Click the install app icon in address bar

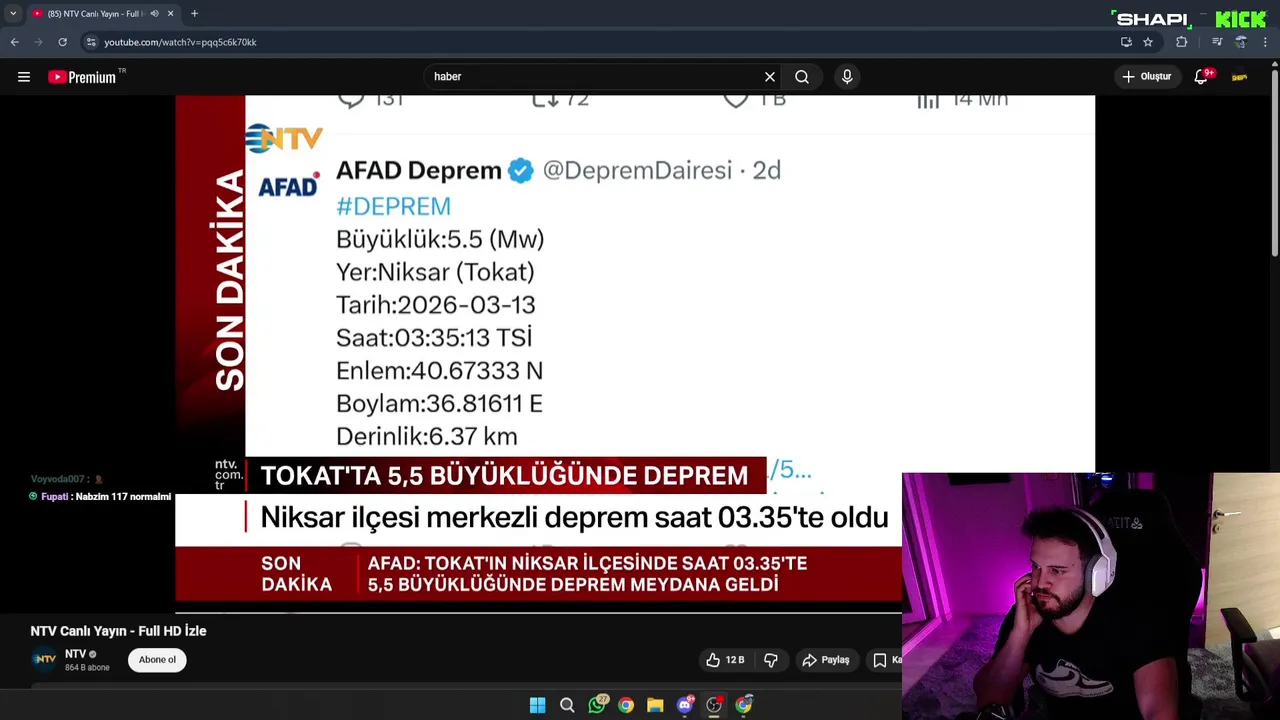click(1126, 42)
